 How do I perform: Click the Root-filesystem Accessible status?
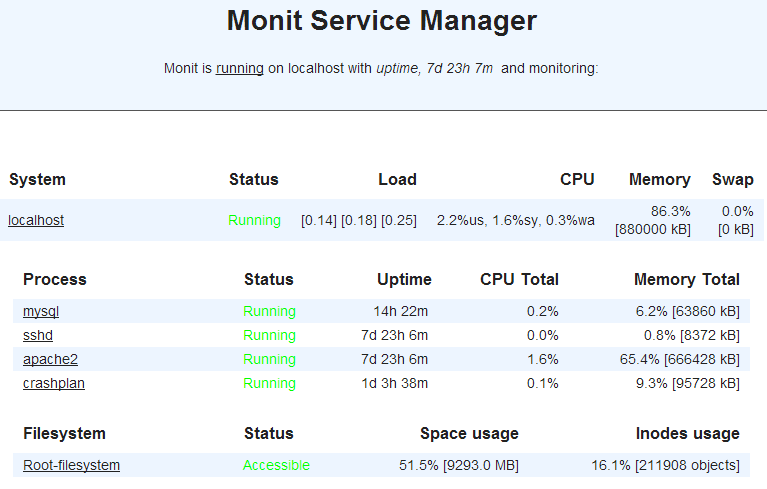(x=276, y=465)
